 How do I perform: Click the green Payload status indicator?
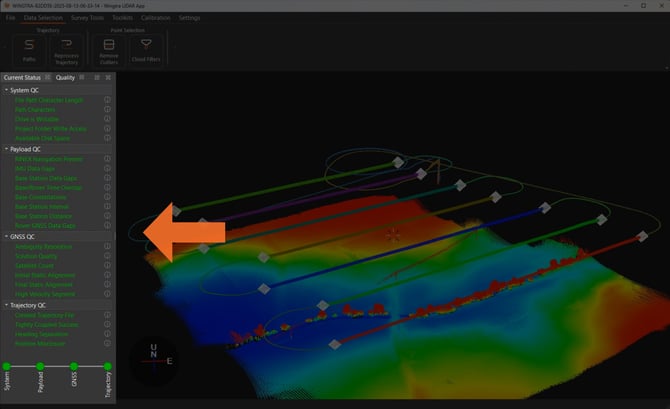(41, 367)
